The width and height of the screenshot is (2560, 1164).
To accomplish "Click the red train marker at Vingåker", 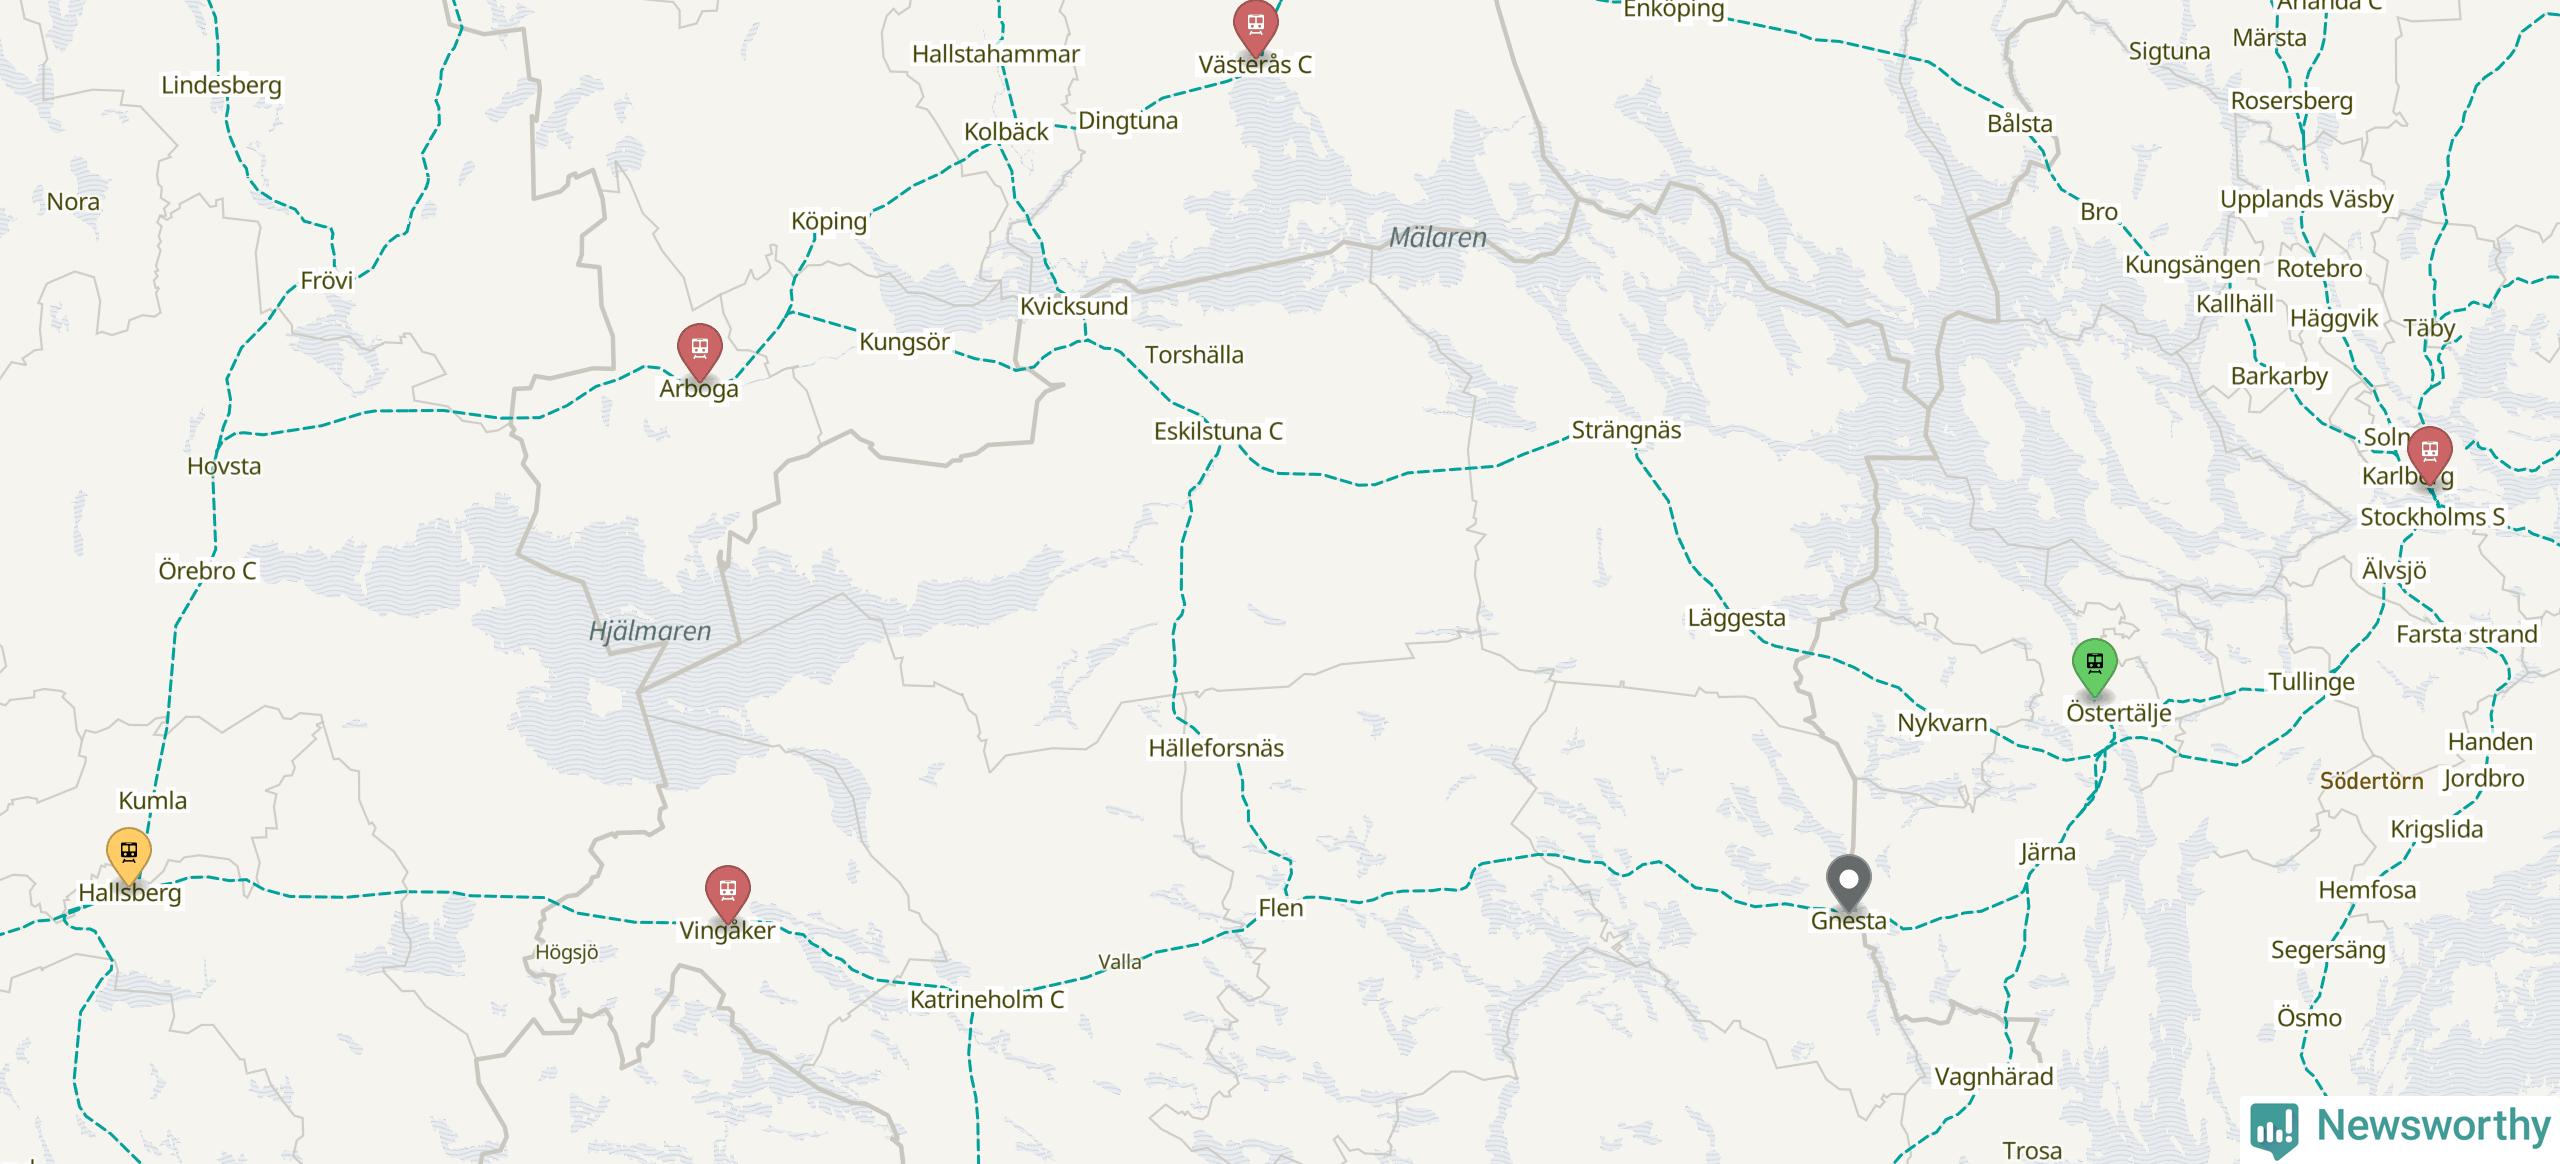I will pyautogui.click(x=727, y=893).
